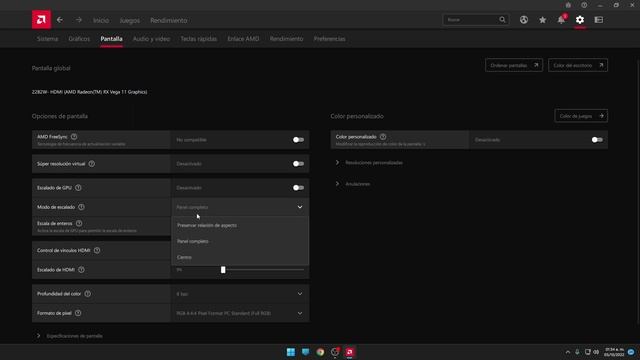This screenshot has width=640, height=360.
Task: Click the taskbar clock and date
Action: [614, 352]
